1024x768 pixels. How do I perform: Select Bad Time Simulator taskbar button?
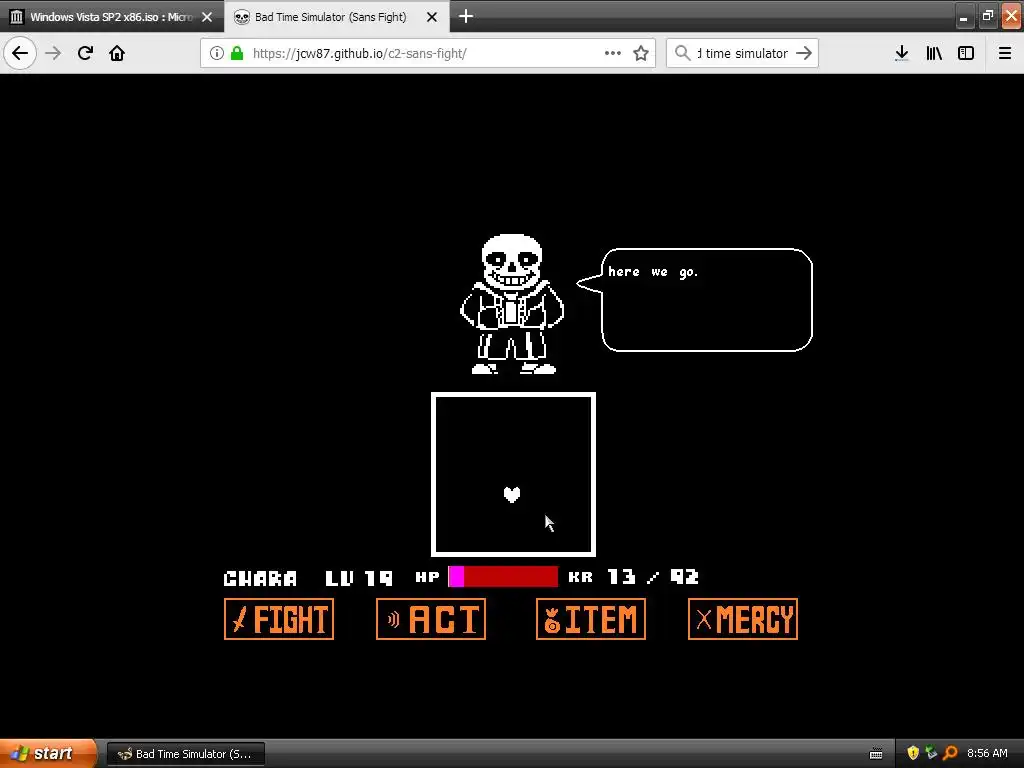(x=186, y=754)
